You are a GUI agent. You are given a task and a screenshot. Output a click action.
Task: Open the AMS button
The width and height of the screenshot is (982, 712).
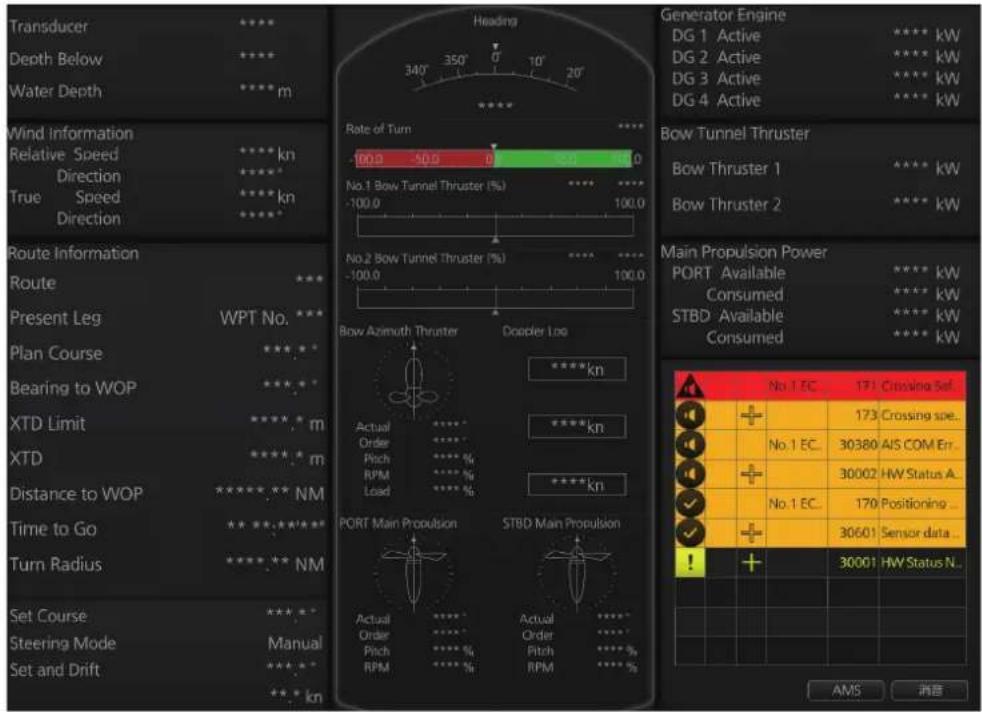pos(846,690)
